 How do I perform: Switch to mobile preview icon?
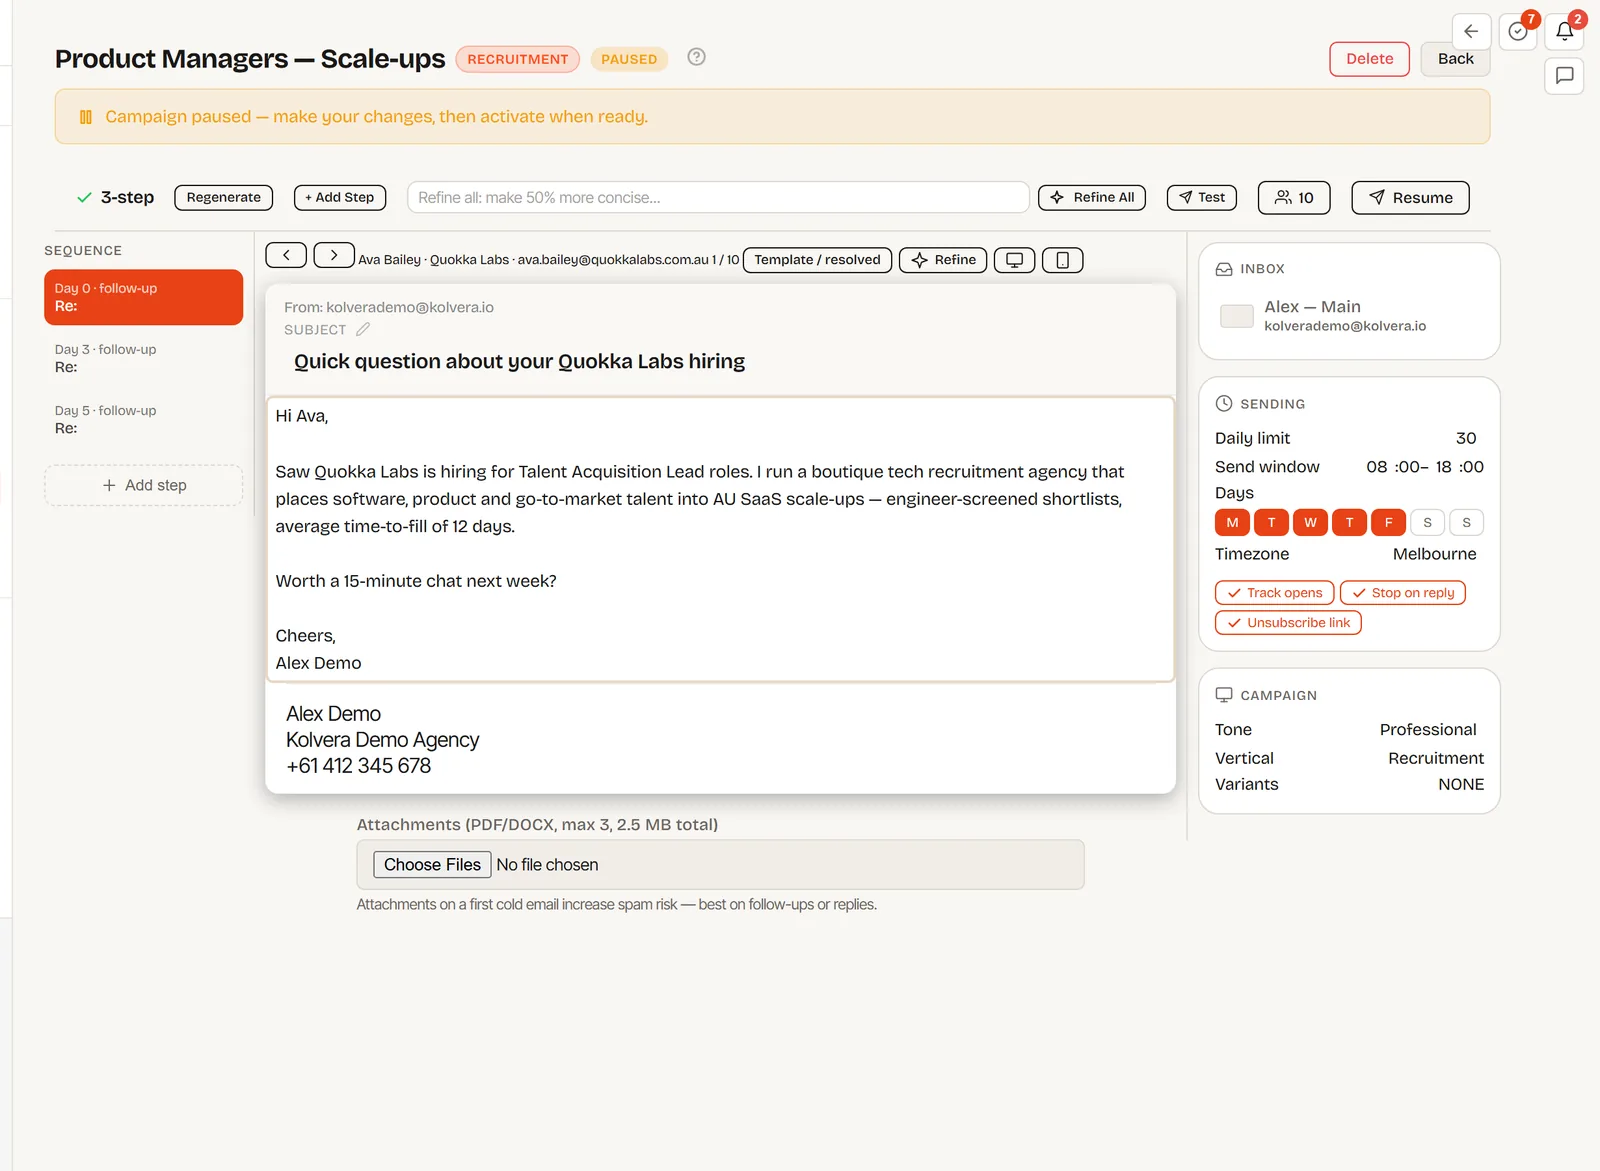click(x=1062, y=260)
